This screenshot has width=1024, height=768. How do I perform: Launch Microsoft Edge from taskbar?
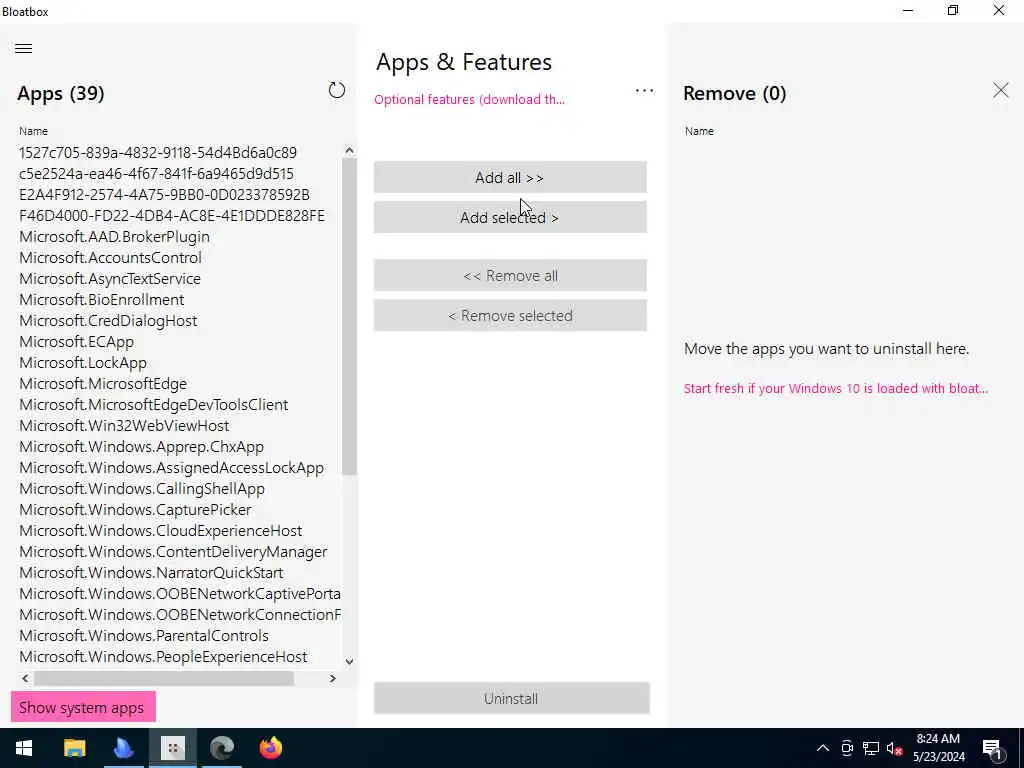222,748
